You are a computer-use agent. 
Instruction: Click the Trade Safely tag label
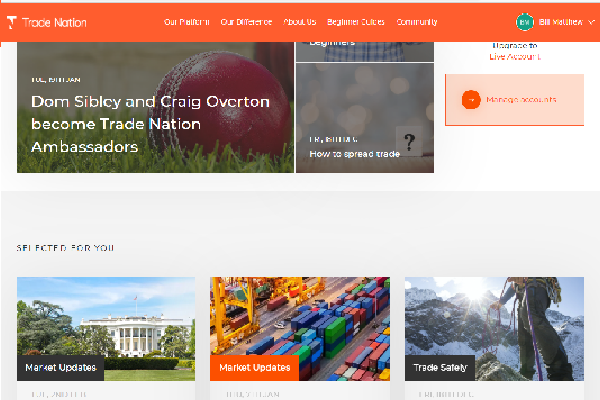(440, 368)
